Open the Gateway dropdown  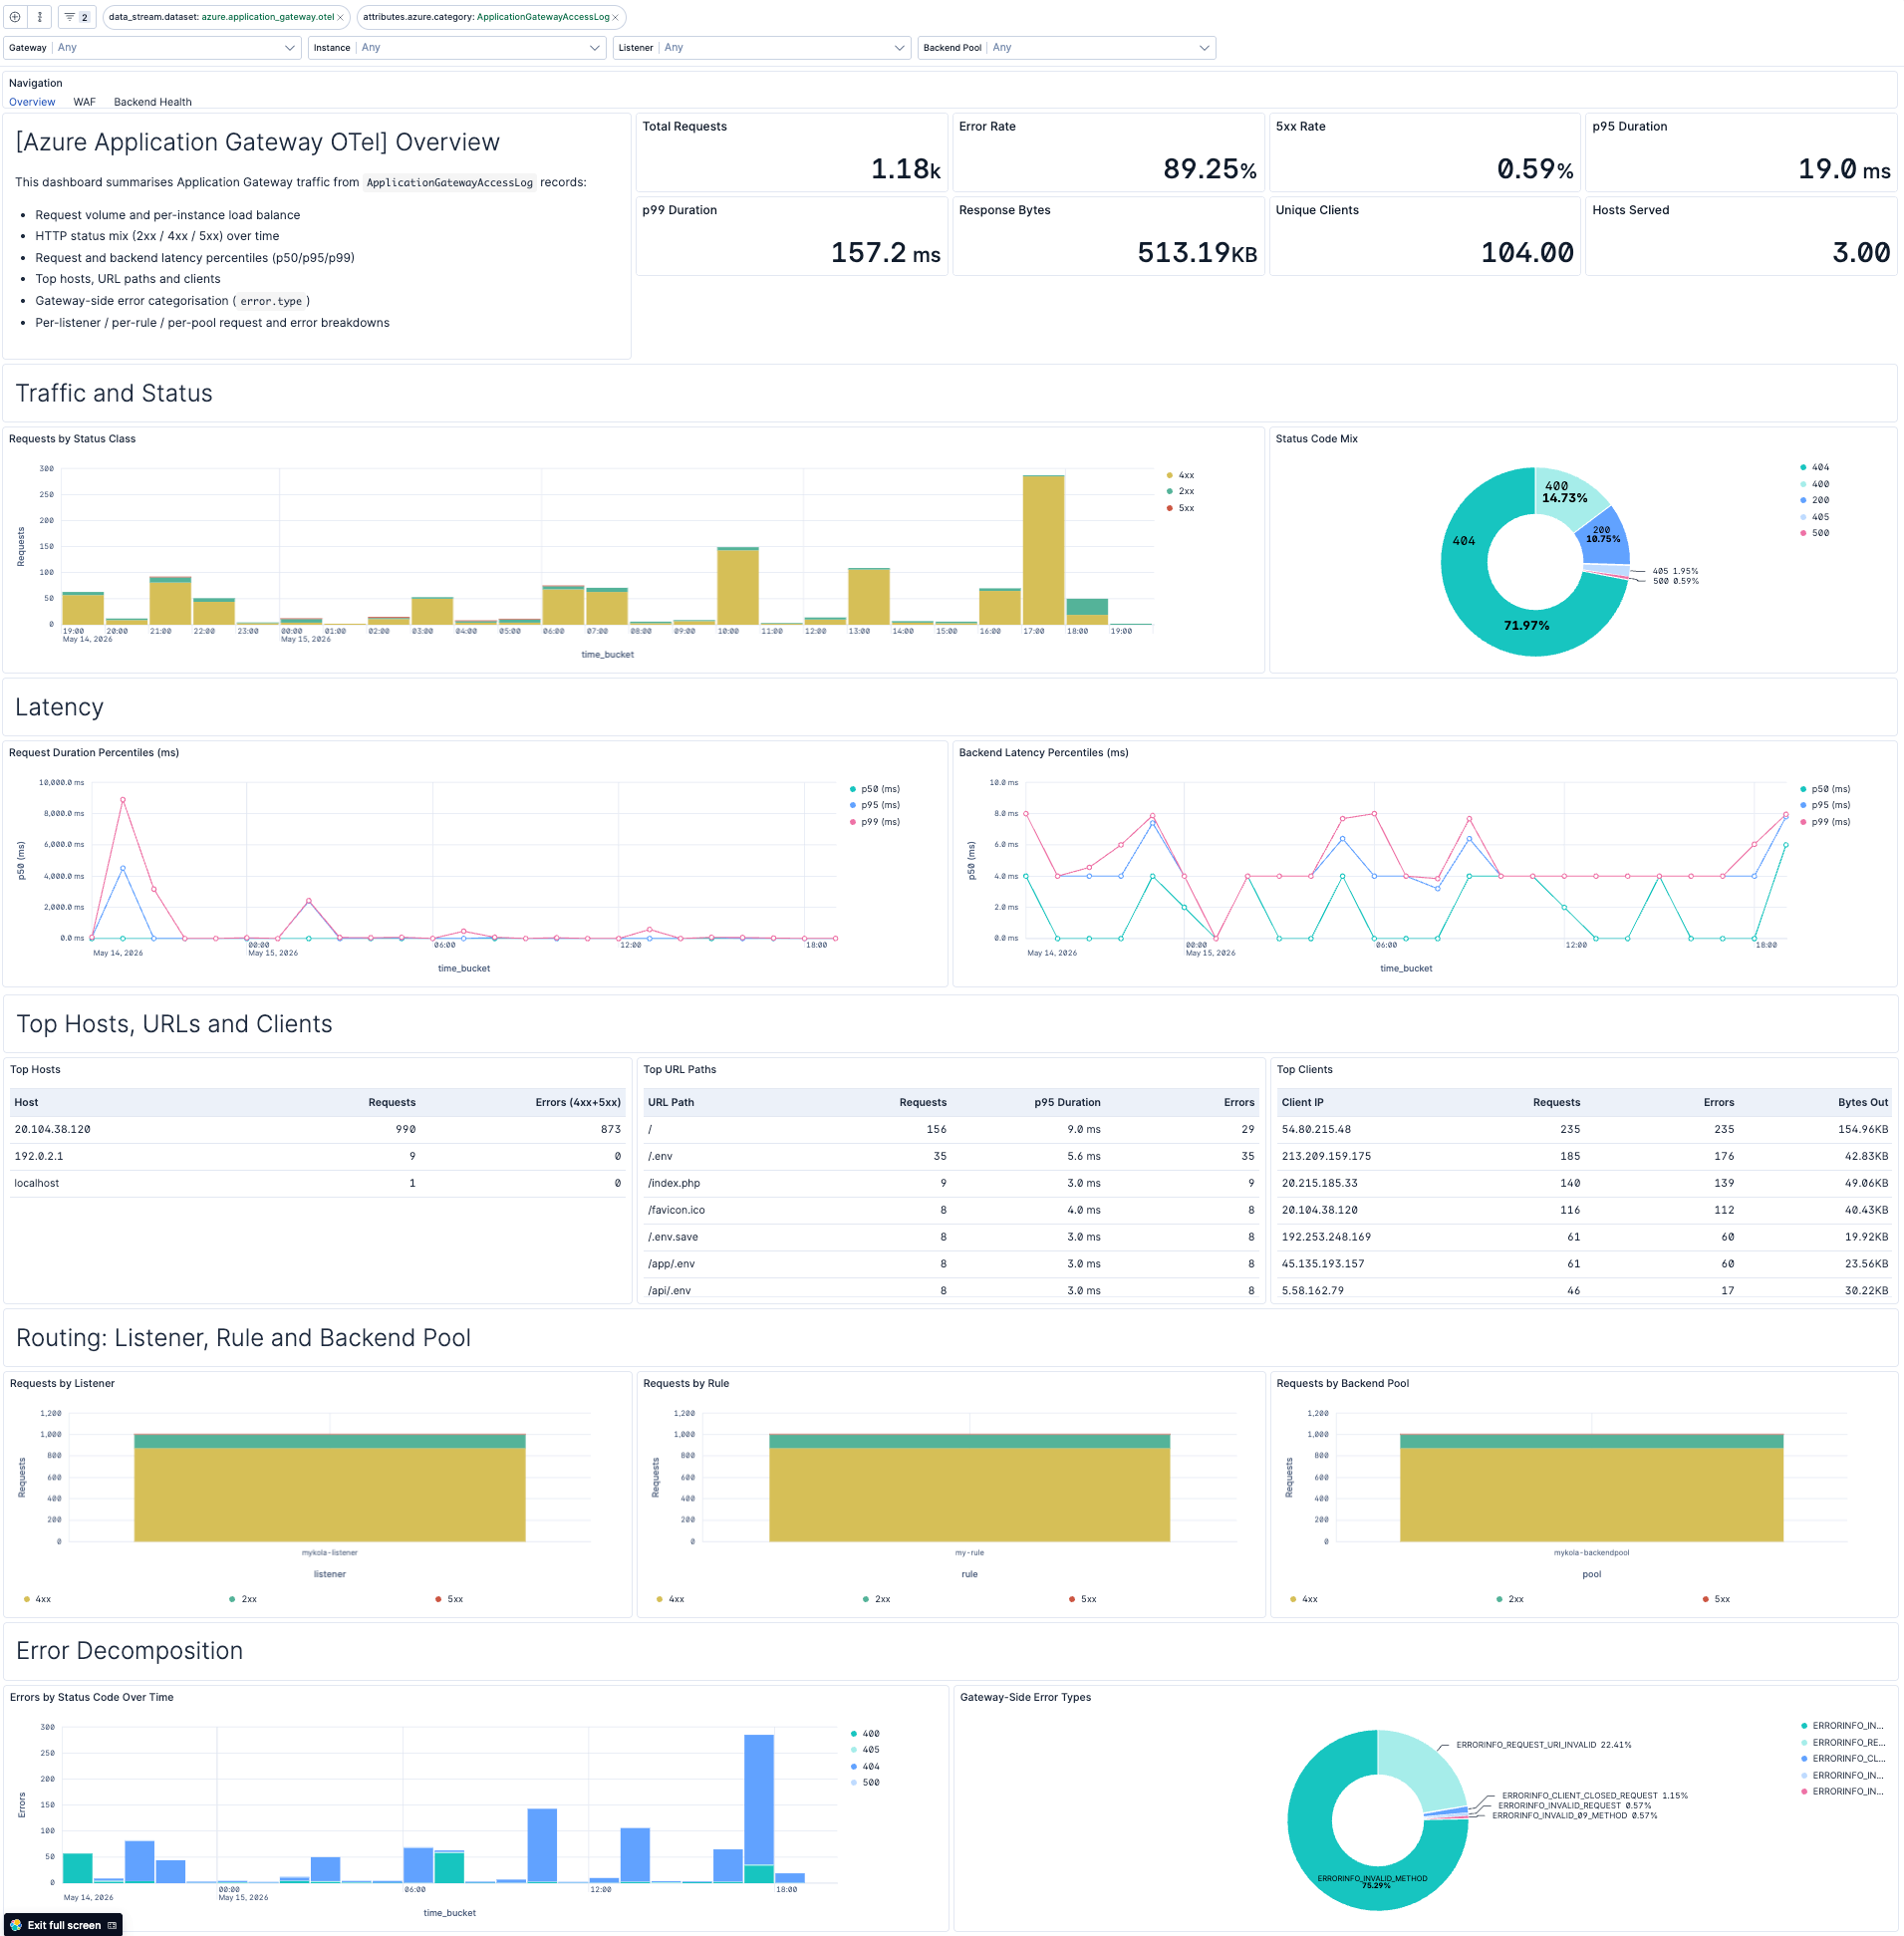coord(152,48)
